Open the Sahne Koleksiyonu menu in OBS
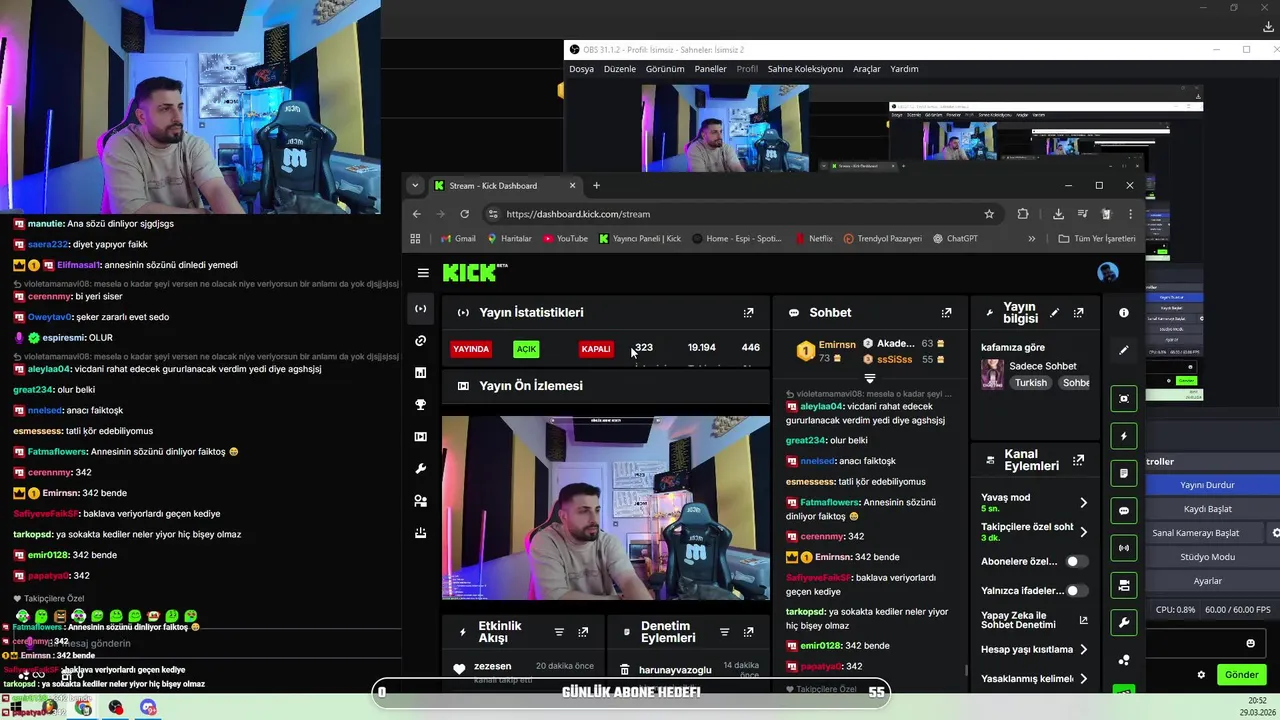This screenshot has width=1280, height=720. click(805, 69)
